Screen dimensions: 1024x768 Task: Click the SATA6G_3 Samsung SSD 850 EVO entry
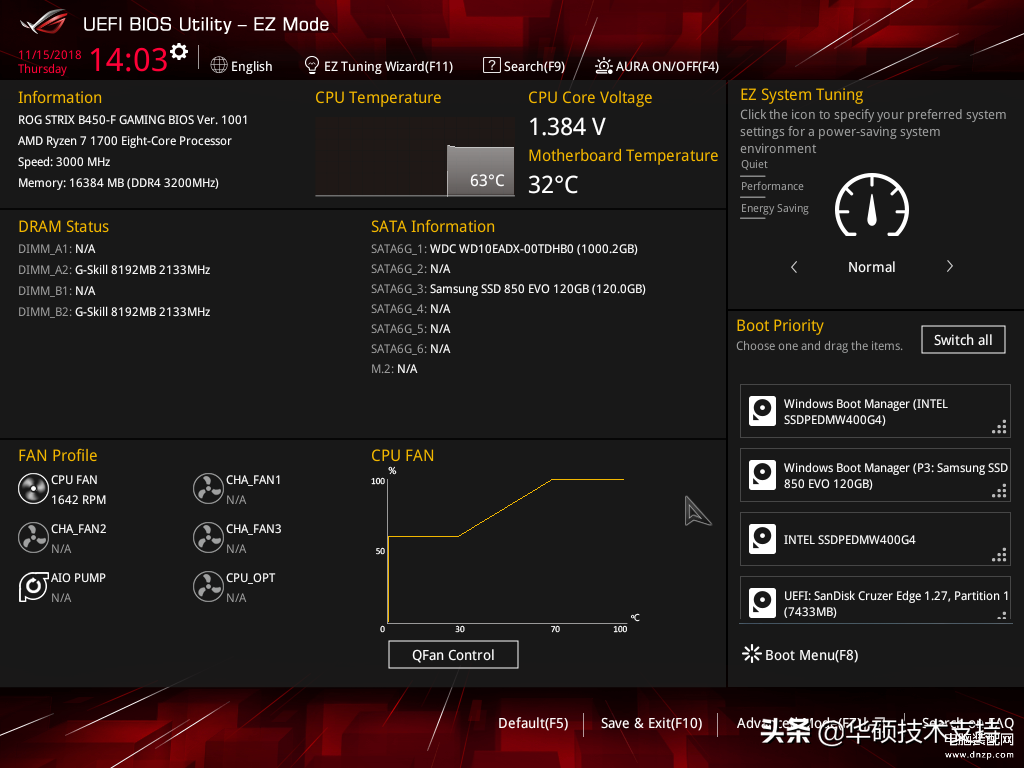(x=508, y=289)
